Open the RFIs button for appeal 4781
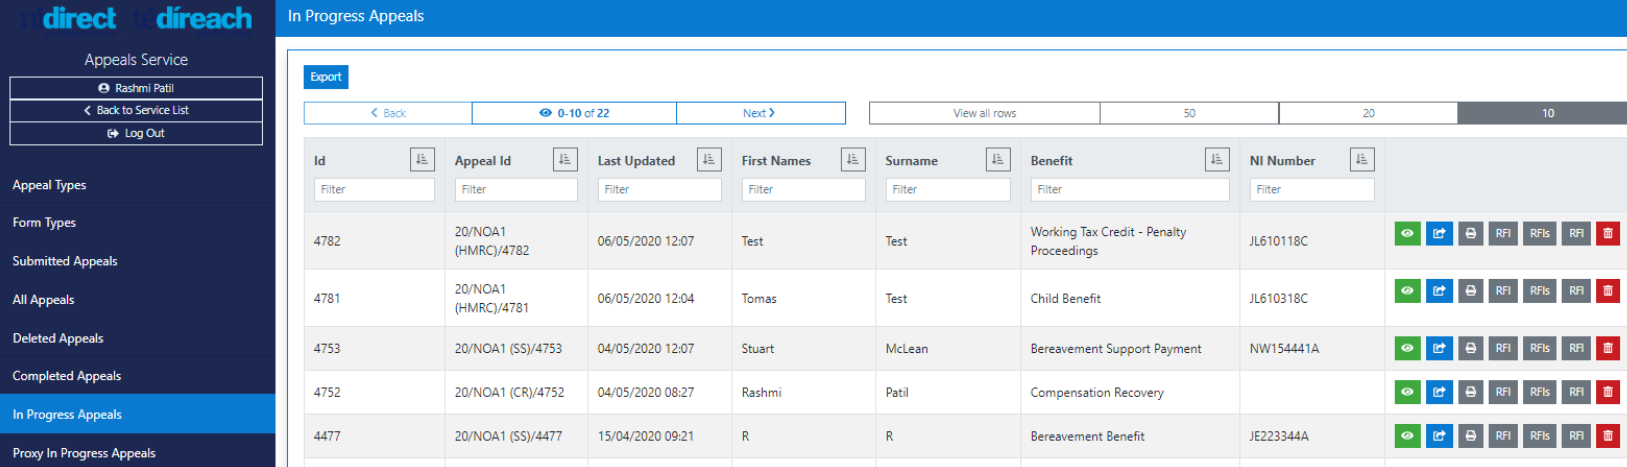Screen dimensions: 1627x467 click(x=1540, y=291)
